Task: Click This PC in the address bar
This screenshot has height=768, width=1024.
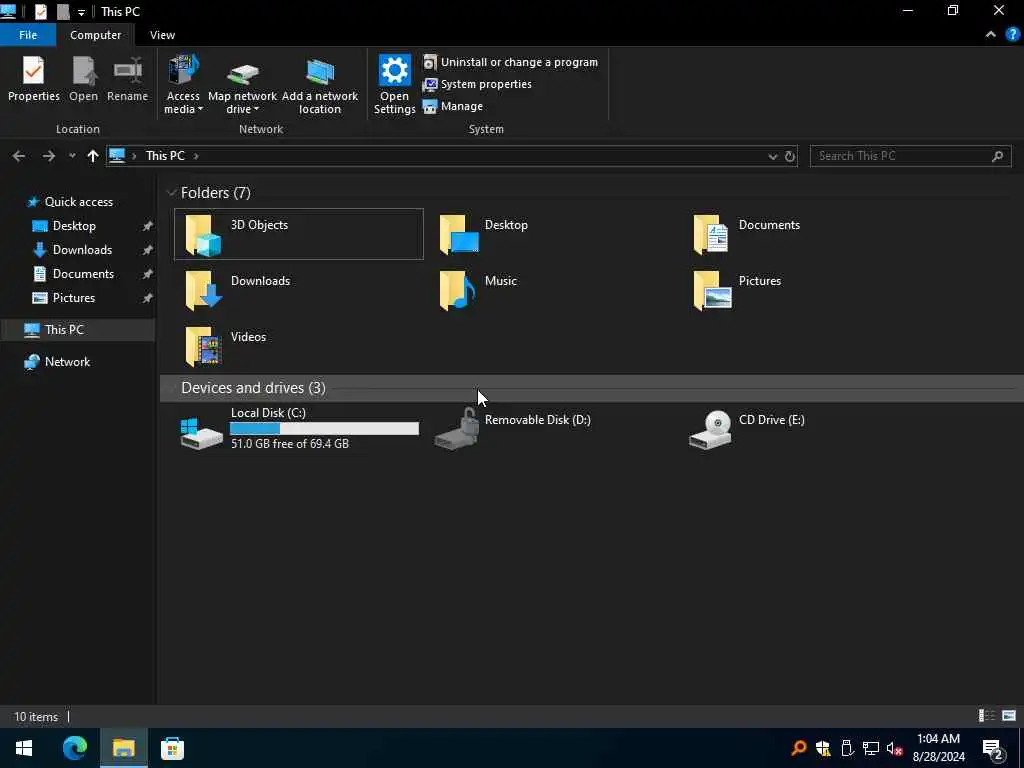Action: [165, 156]
